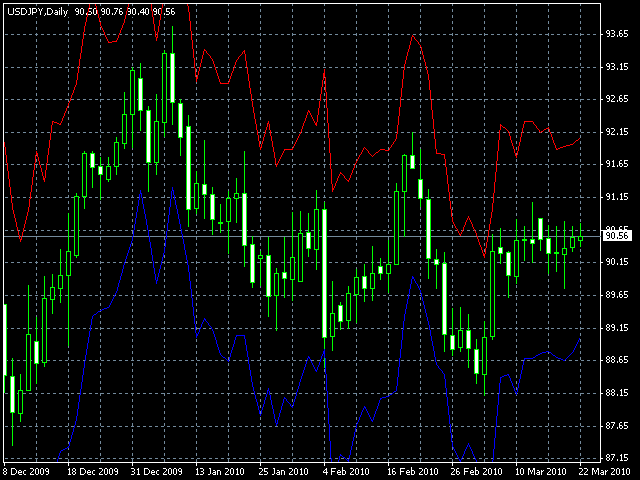Click the 88.15 price axis label
This screenshot has height=480, width=640.
point(617,393)
